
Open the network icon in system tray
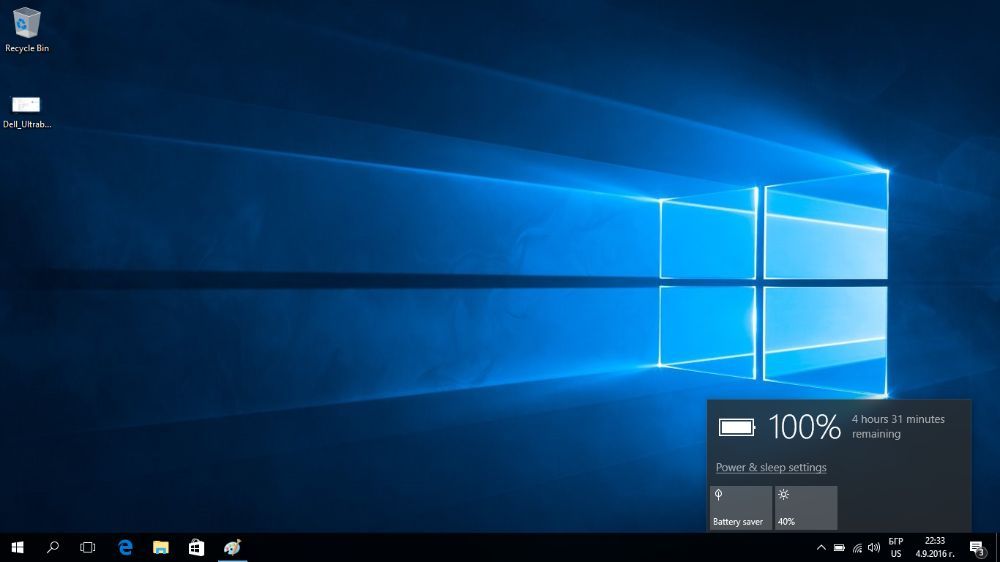[x=857, y=547]
